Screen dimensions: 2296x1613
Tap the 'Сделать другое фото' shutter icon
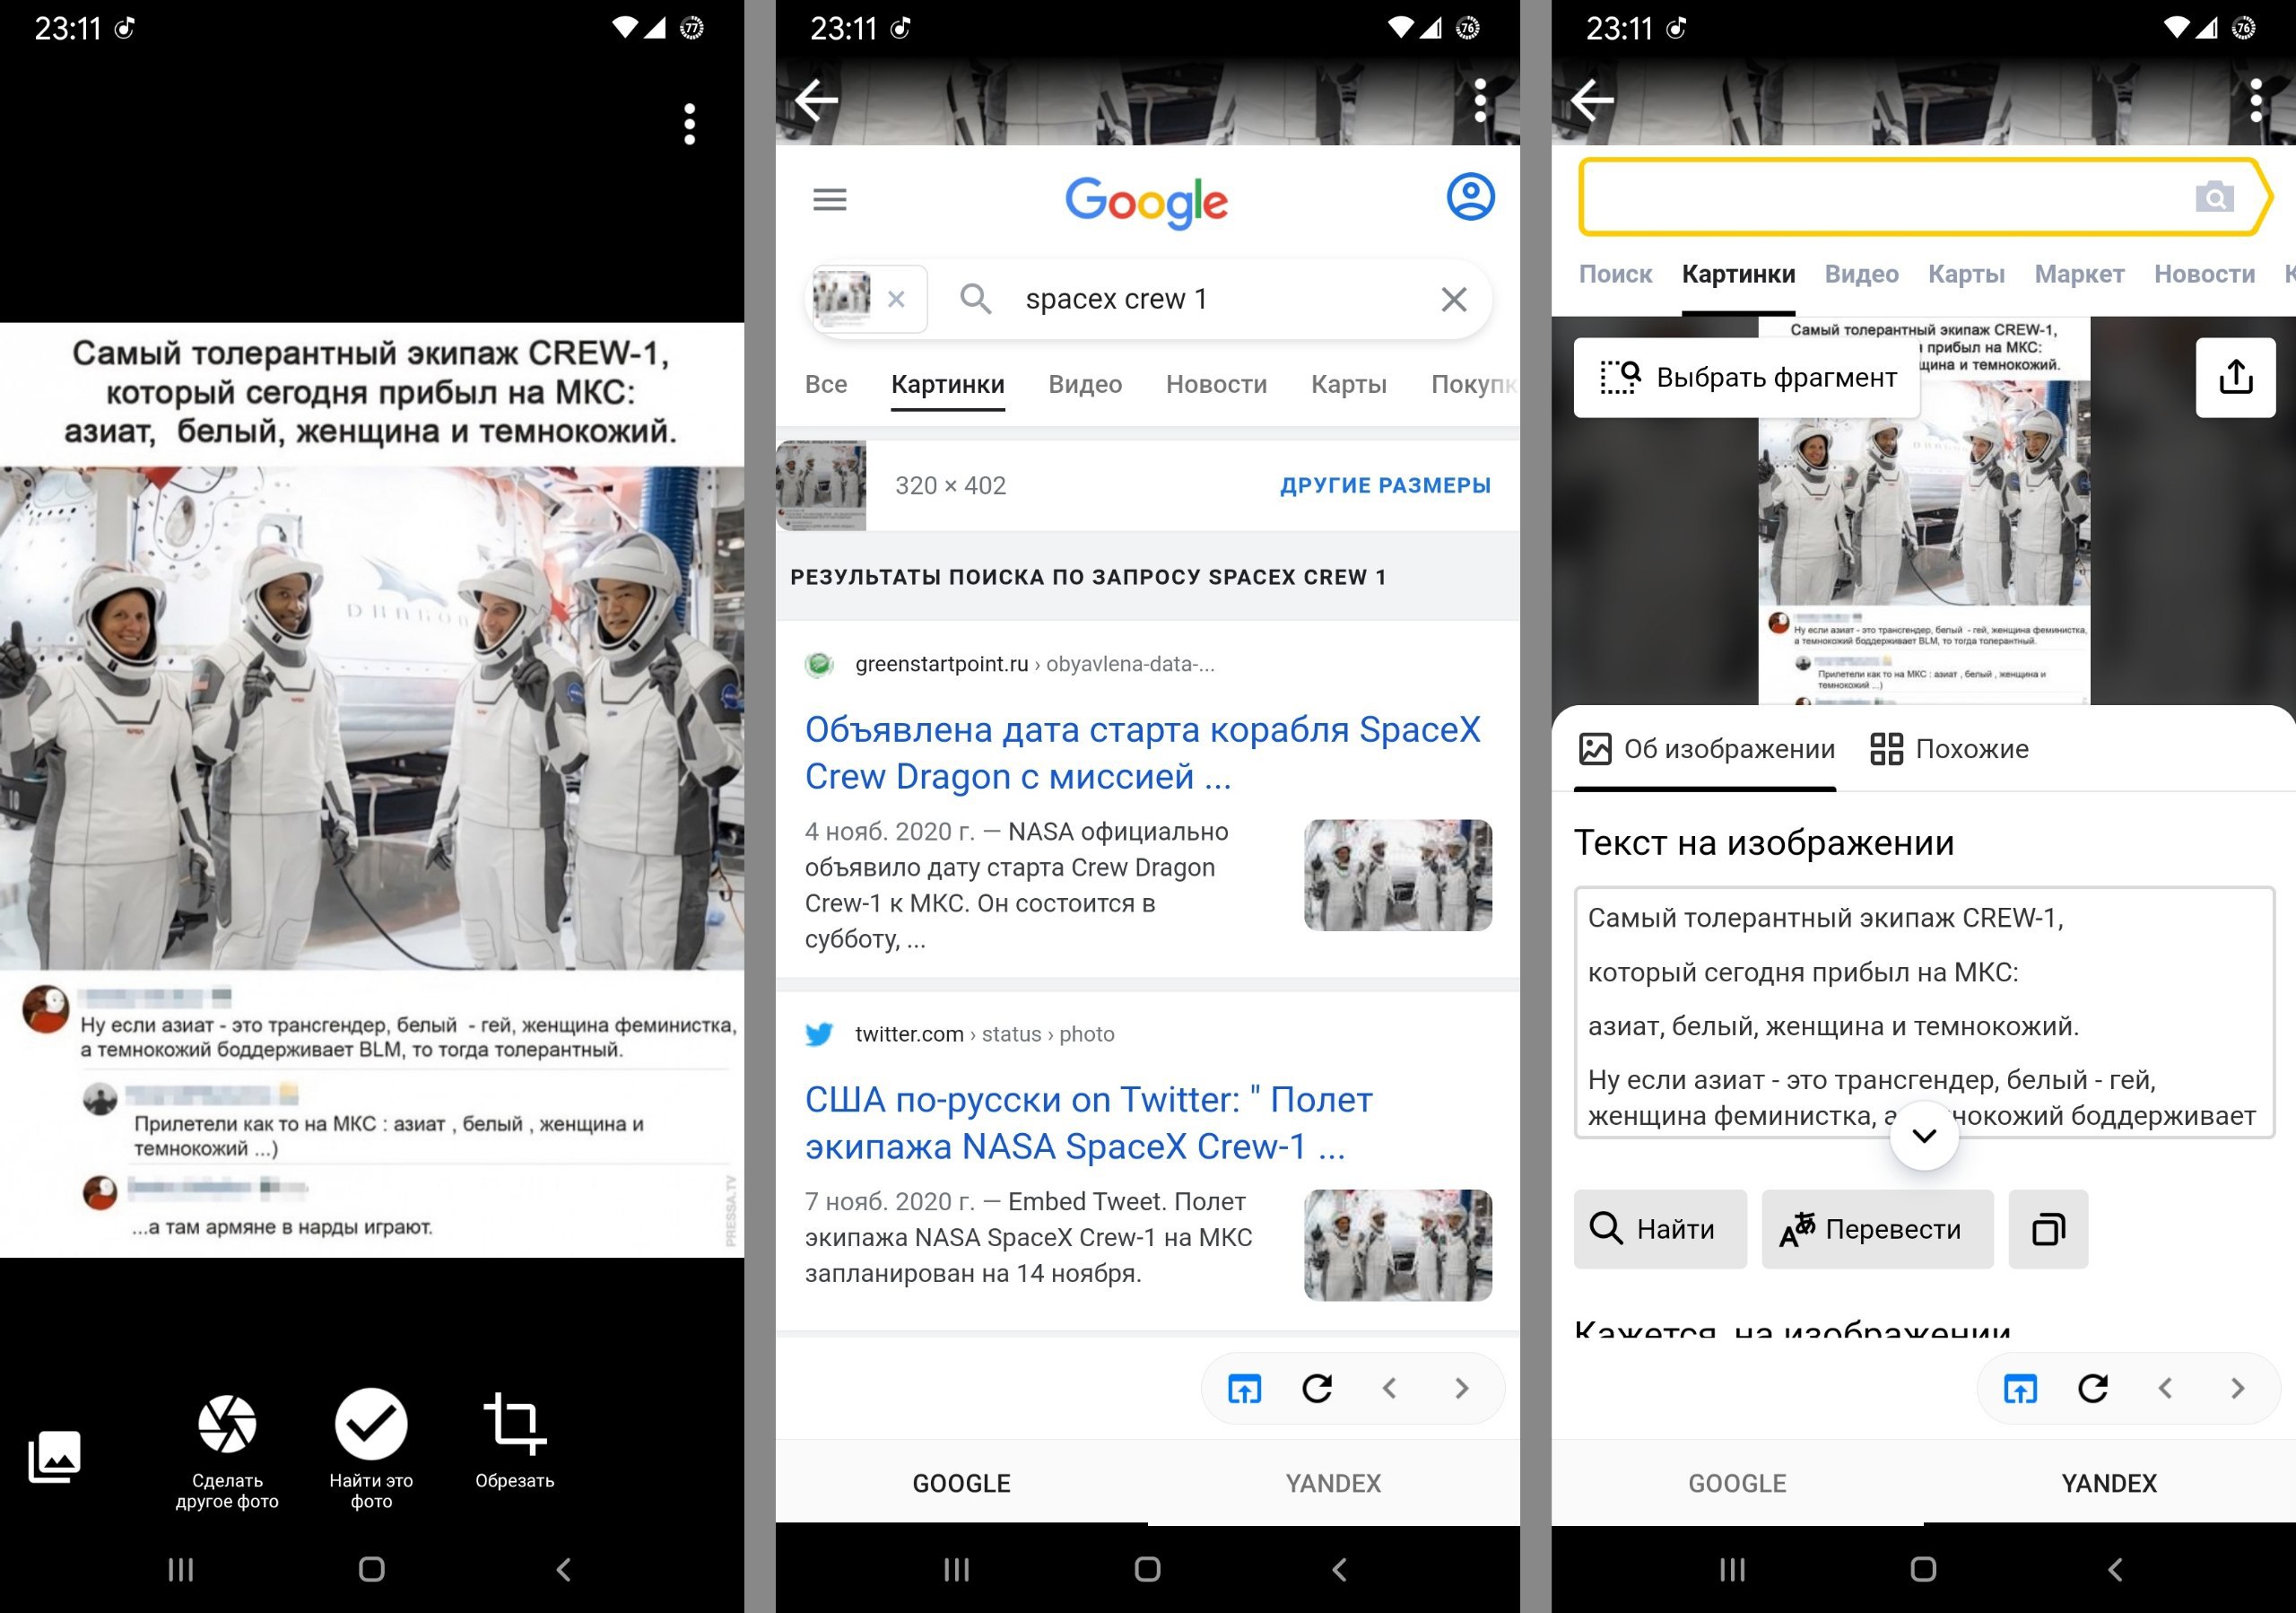pos(227,1424)
